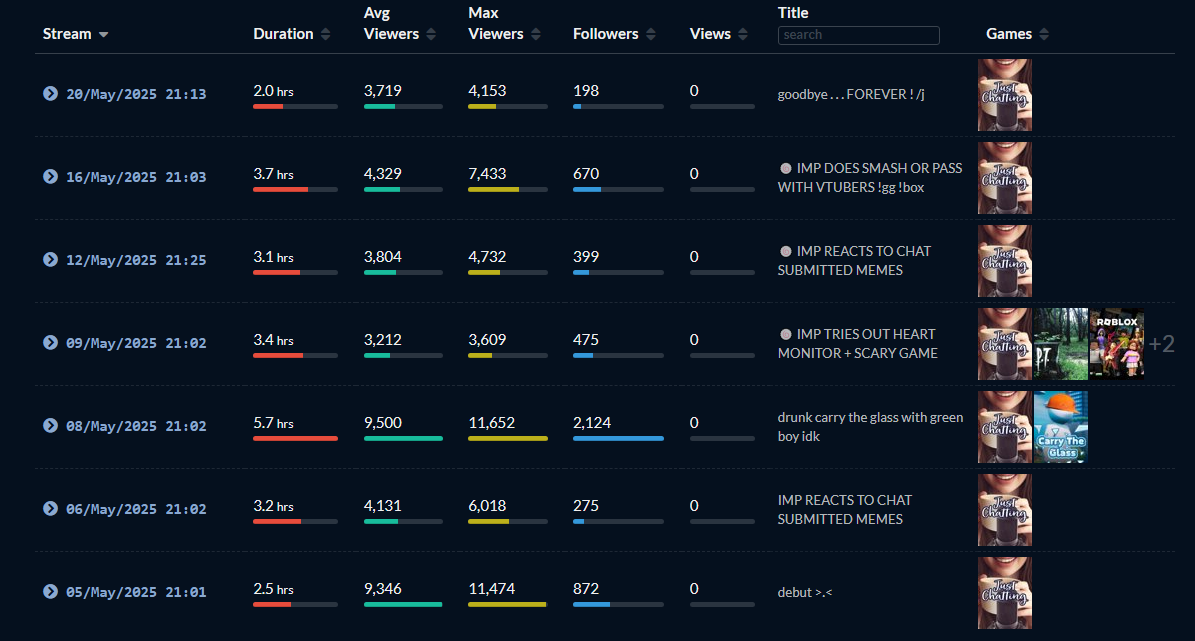Click the 5.7 hrs red duration bar
Screen dimensions: 1195x641
click(x=295, y=439)
